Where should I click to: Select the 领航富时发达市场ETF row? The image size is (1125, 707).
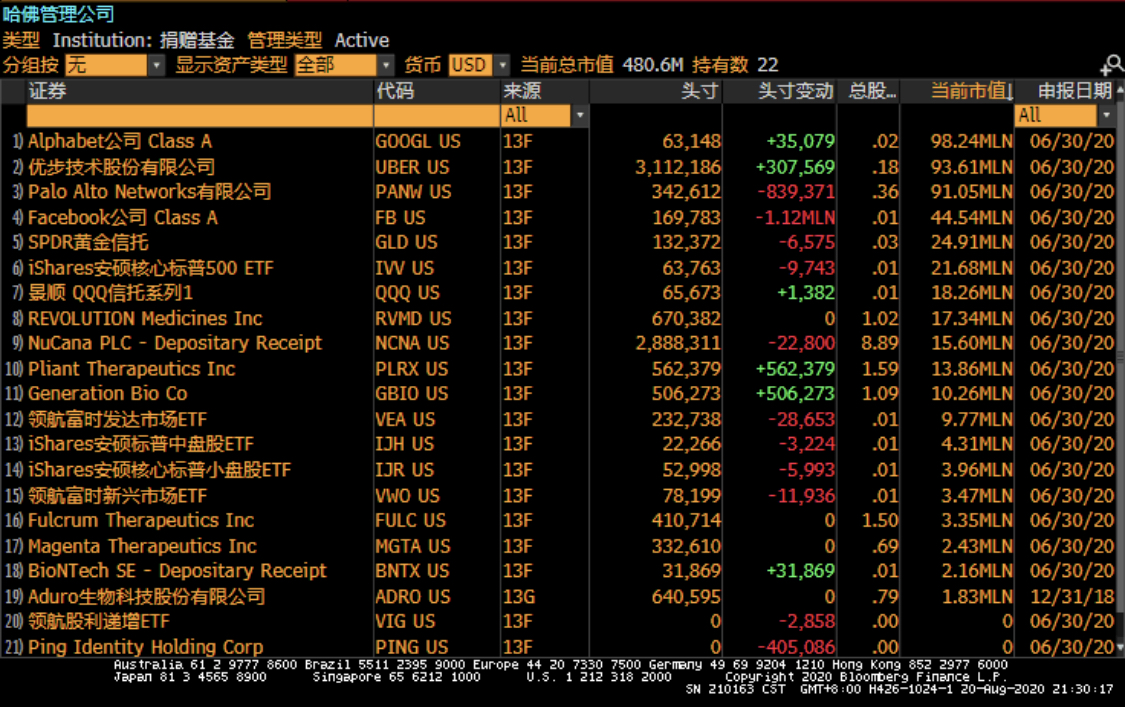[560, 419]
